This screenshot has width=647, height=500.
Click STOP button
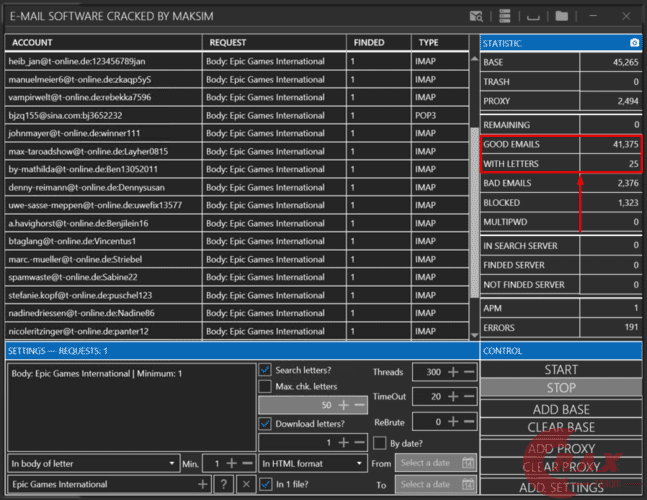pos(561,388)
